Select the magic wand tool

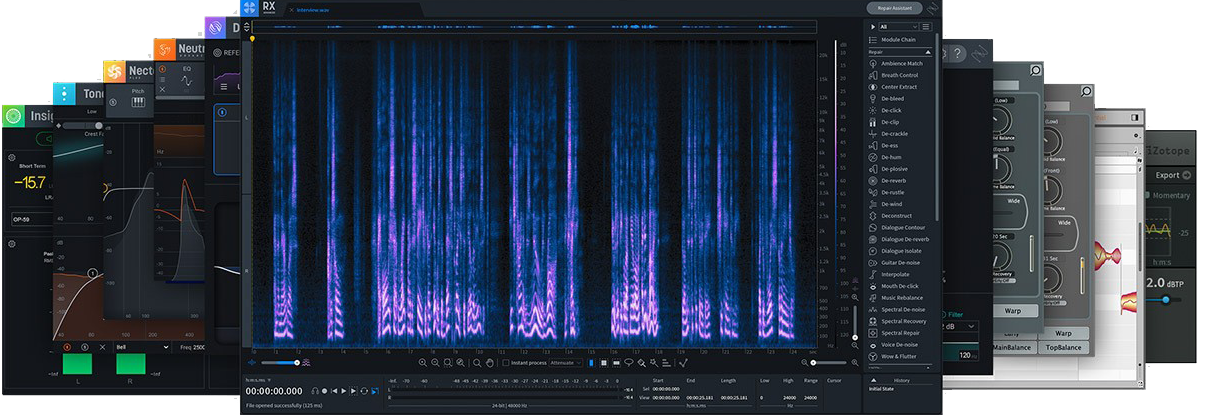654,362
